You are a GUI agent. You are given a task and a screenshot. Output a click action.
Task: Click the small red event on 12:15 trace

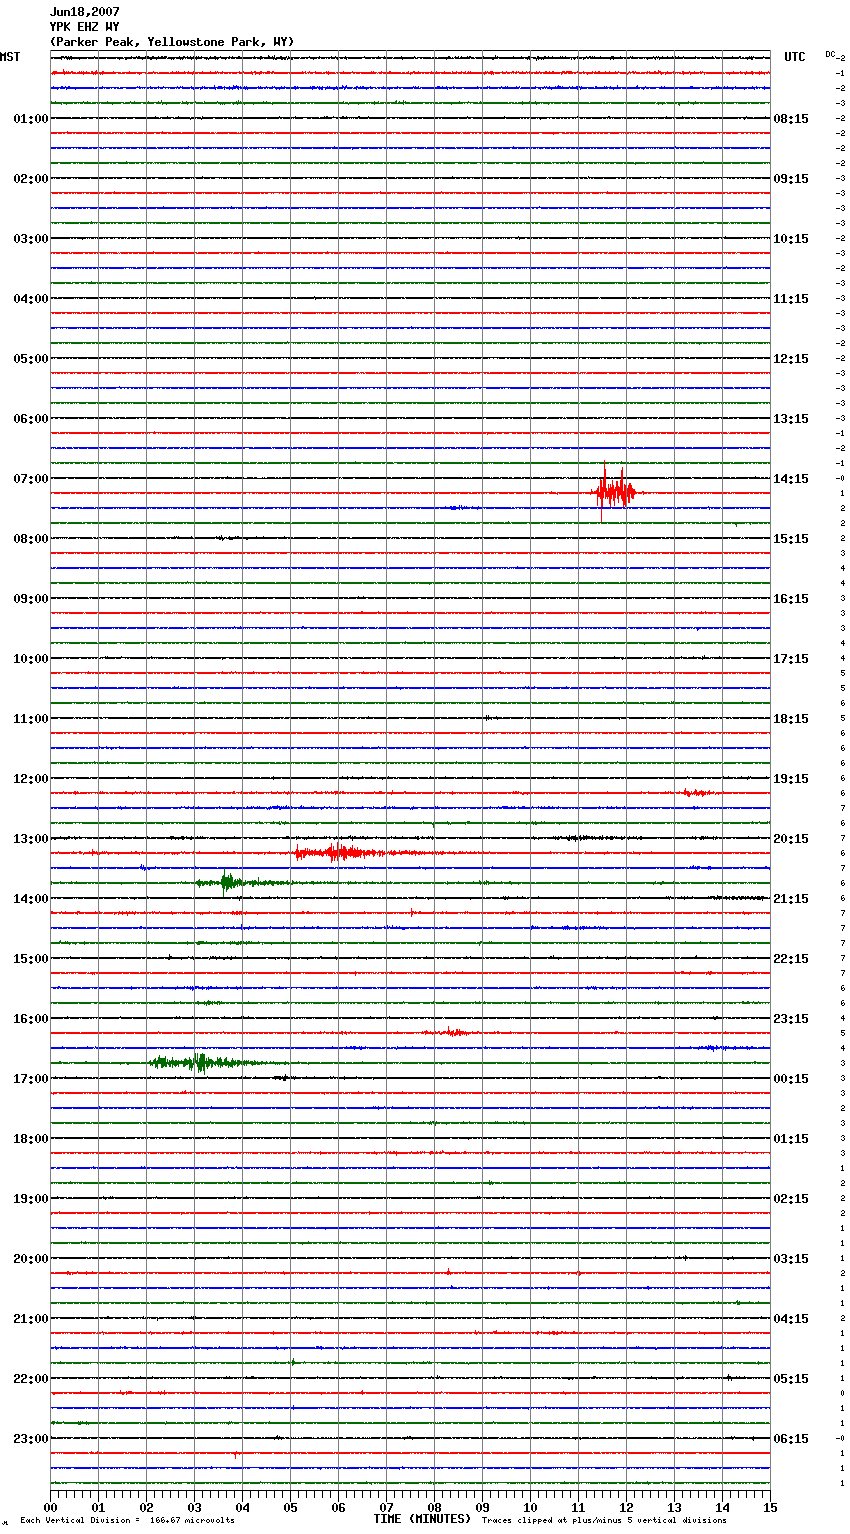coord(696,793)
